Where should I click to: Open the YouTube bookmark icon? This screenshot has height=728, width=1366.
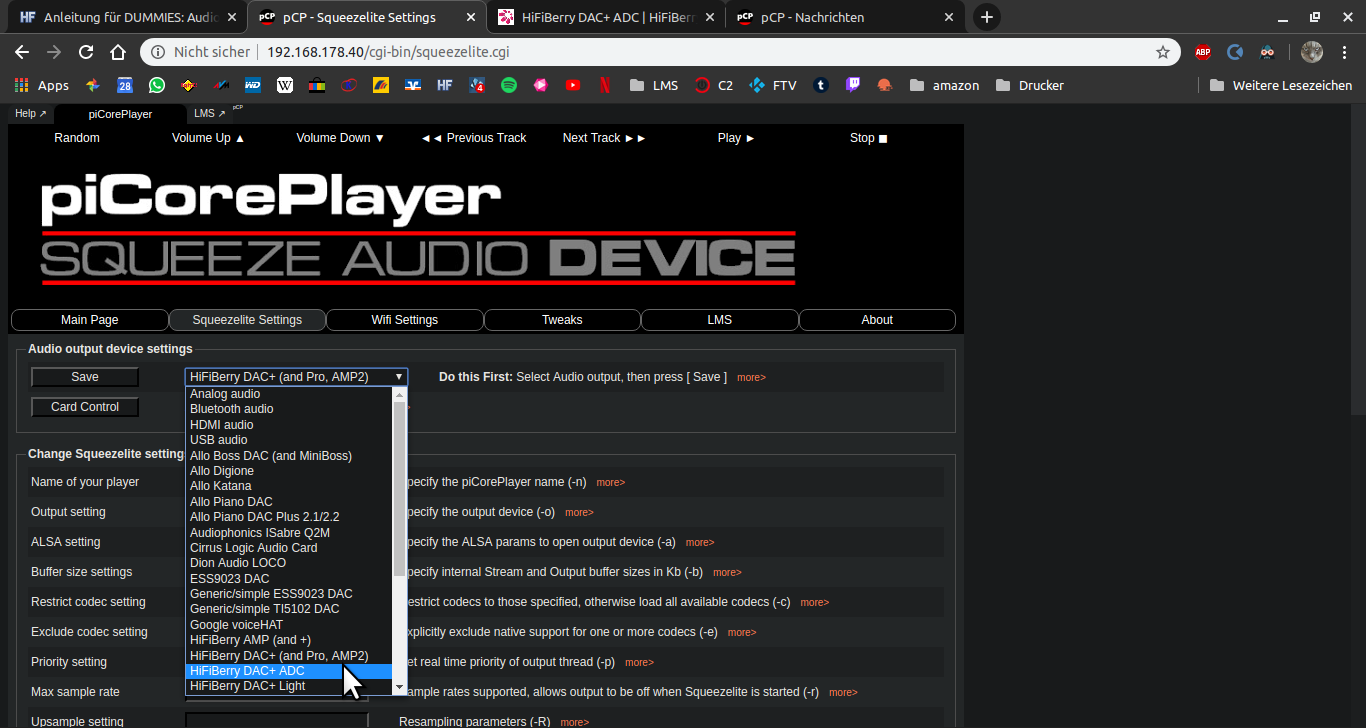[x=573, y=85]
